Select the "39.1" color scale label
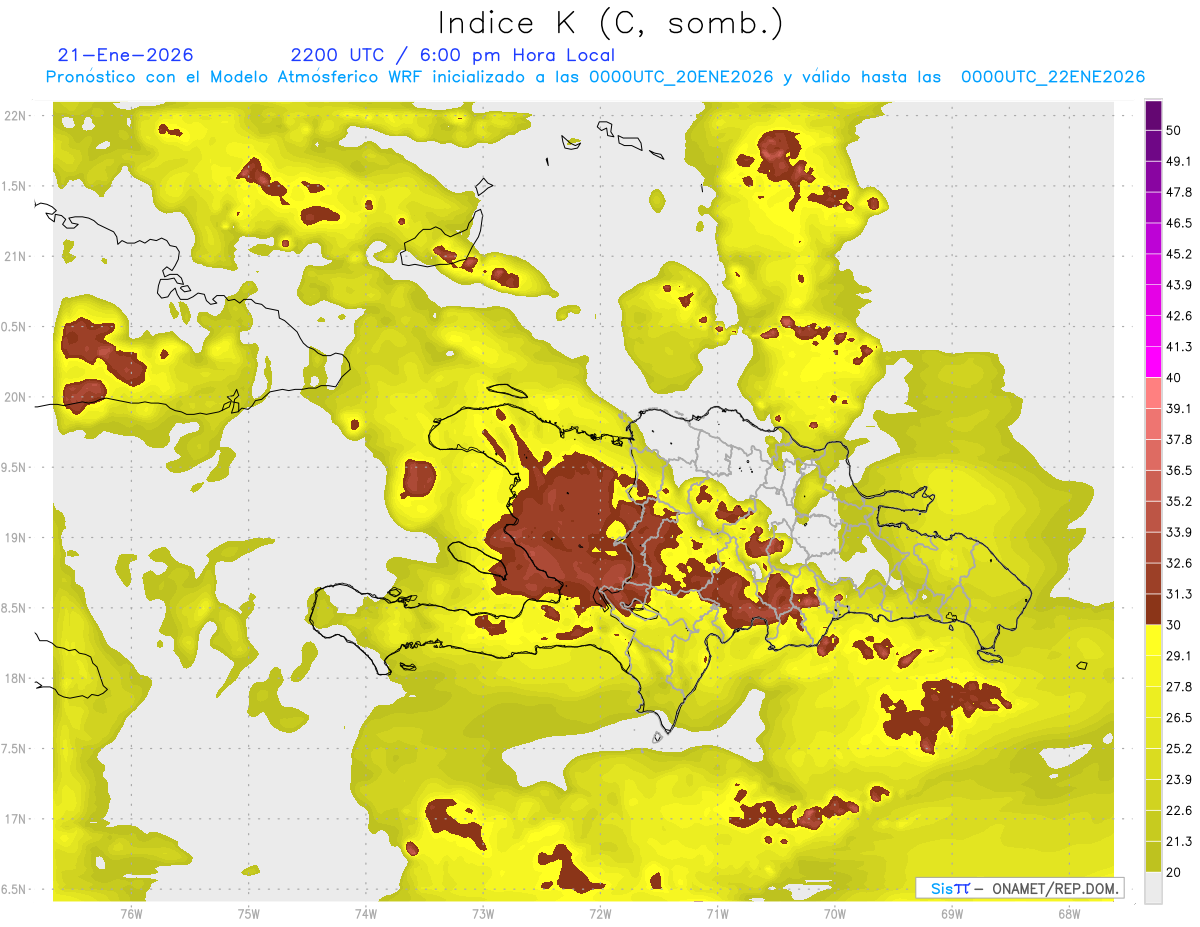 pyautogui.click(x=1179, y=408)
